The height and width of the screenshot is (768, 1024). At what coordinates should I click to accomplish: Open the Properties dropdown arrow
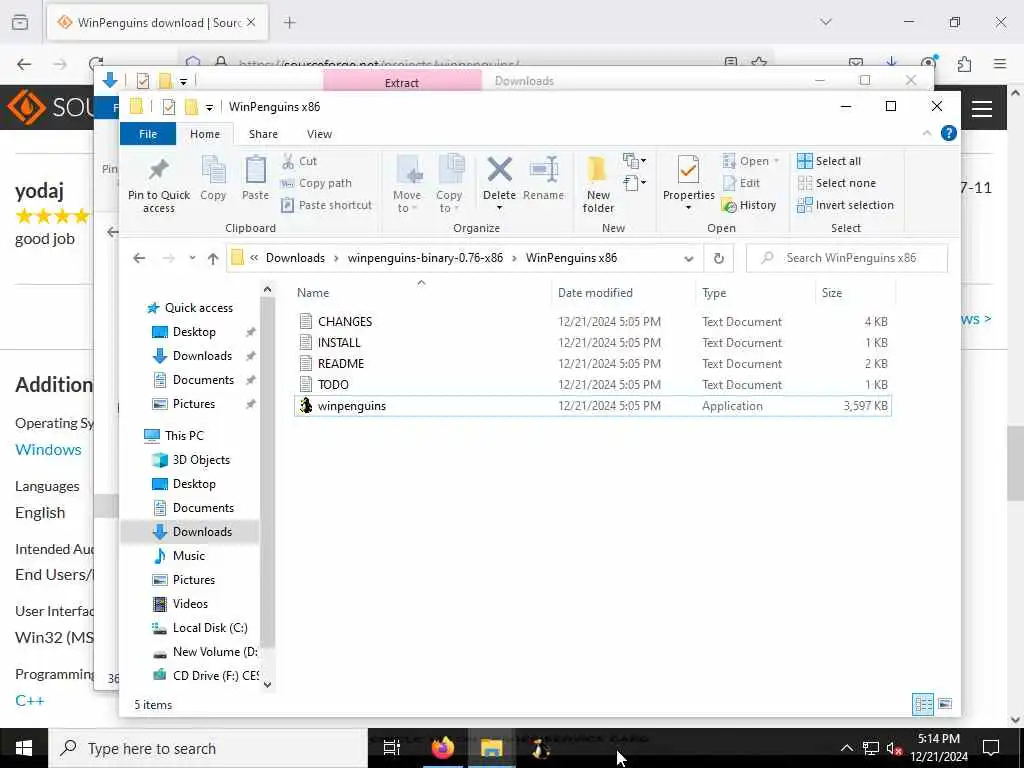pyautogui.click(x=688, y=208)
